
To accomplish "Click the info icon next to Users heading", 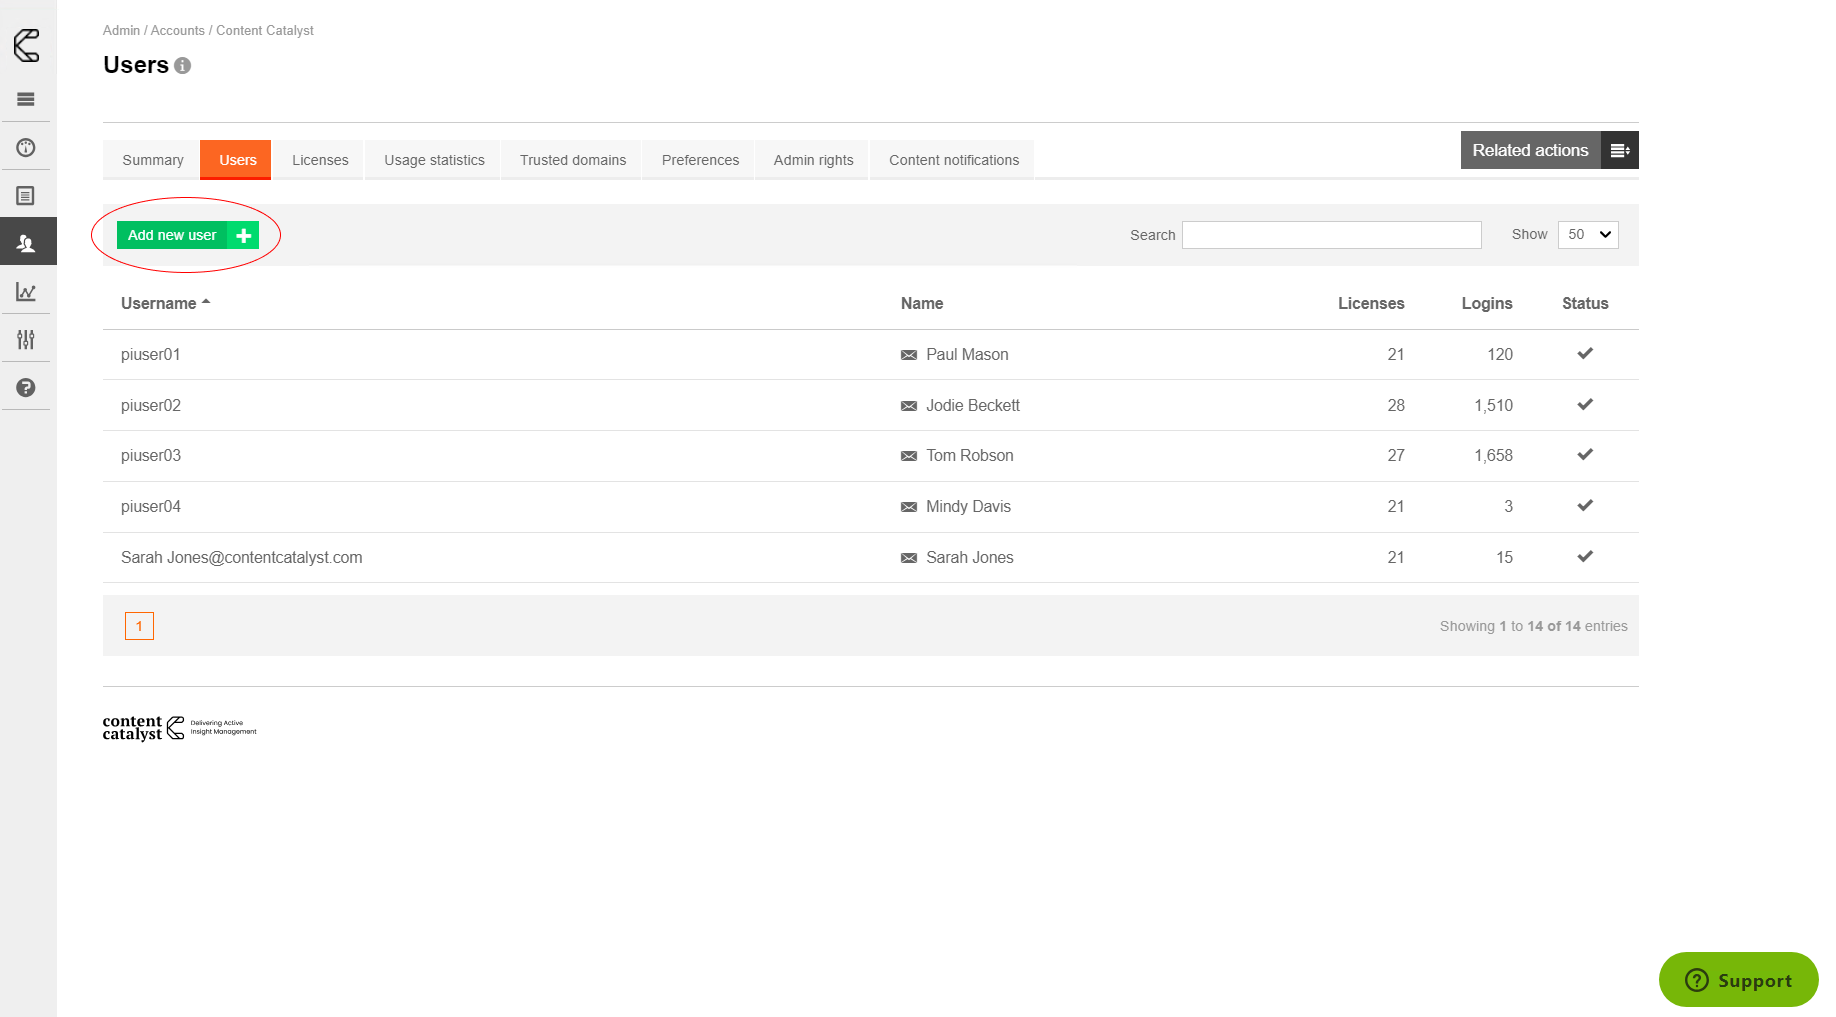I will tap(182, 66).
